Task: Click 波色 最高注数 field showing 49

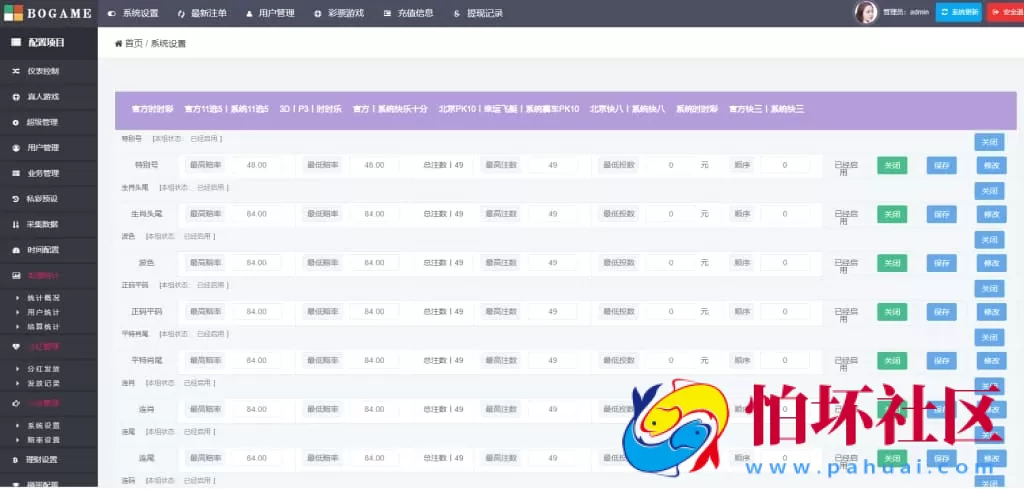Action: click(x=552, y=263)
